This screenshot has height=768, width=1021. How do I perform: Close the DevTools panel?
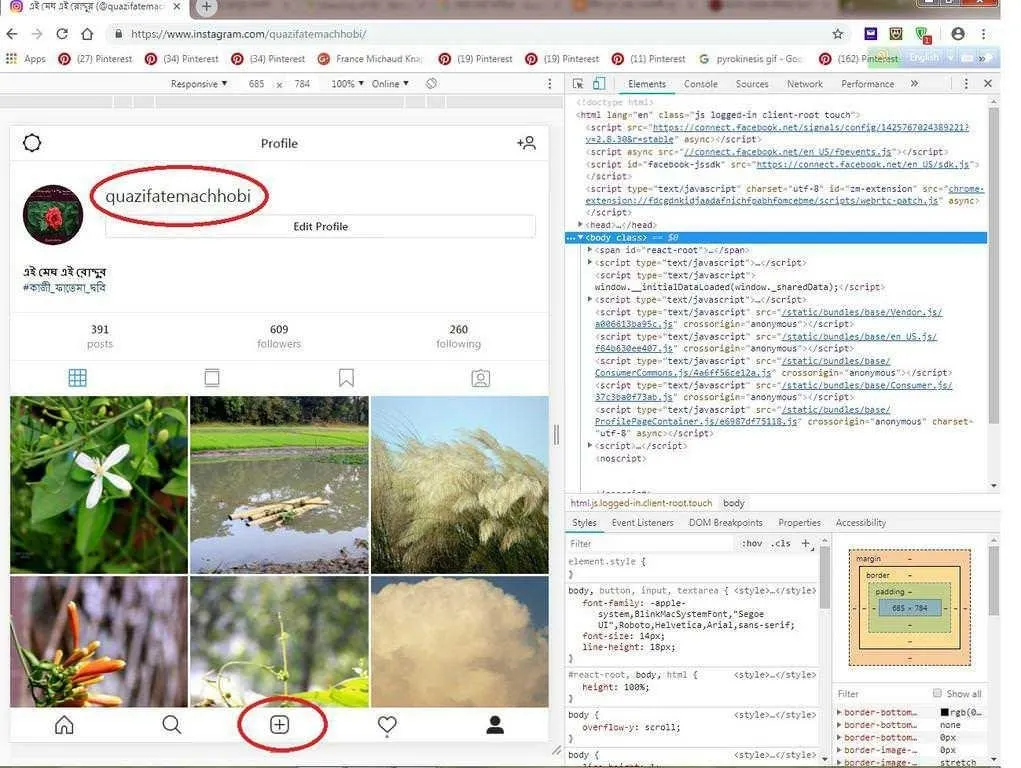[988, 84]
